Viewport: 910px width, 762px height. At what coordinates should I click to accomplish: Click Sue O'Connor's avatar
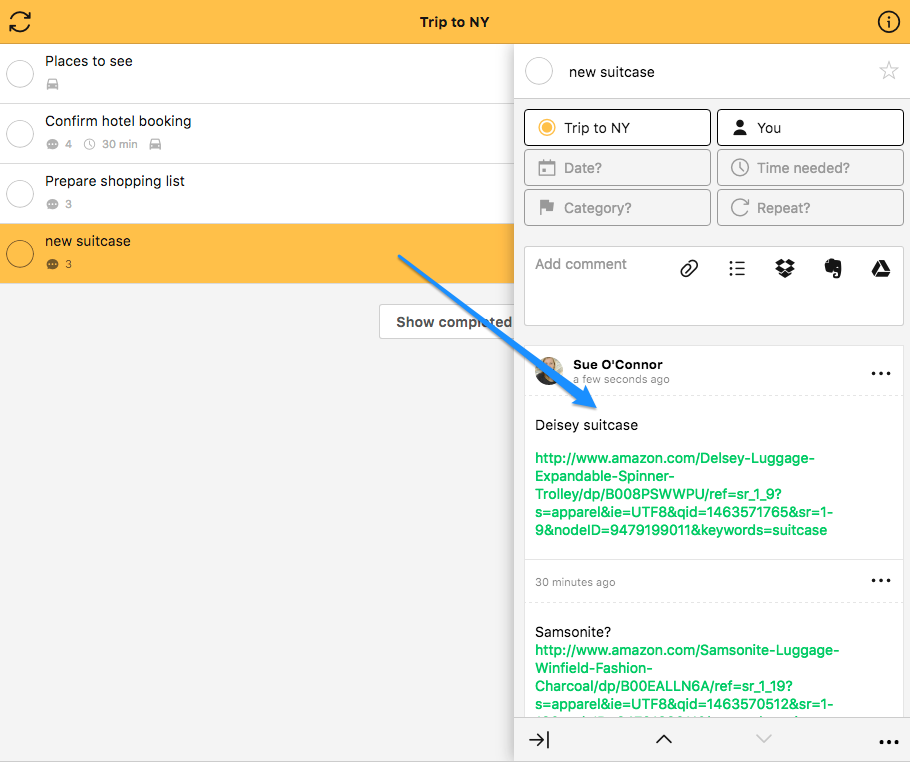tap(548, 371)
